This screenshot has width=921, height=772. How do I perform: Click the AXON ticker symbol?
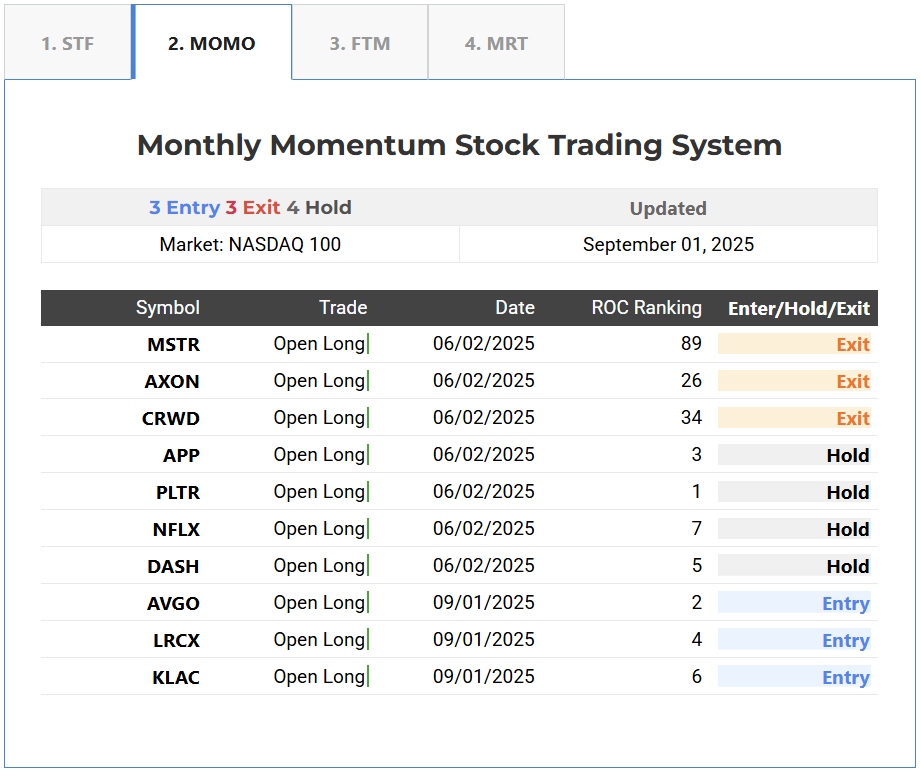point(172,382)
